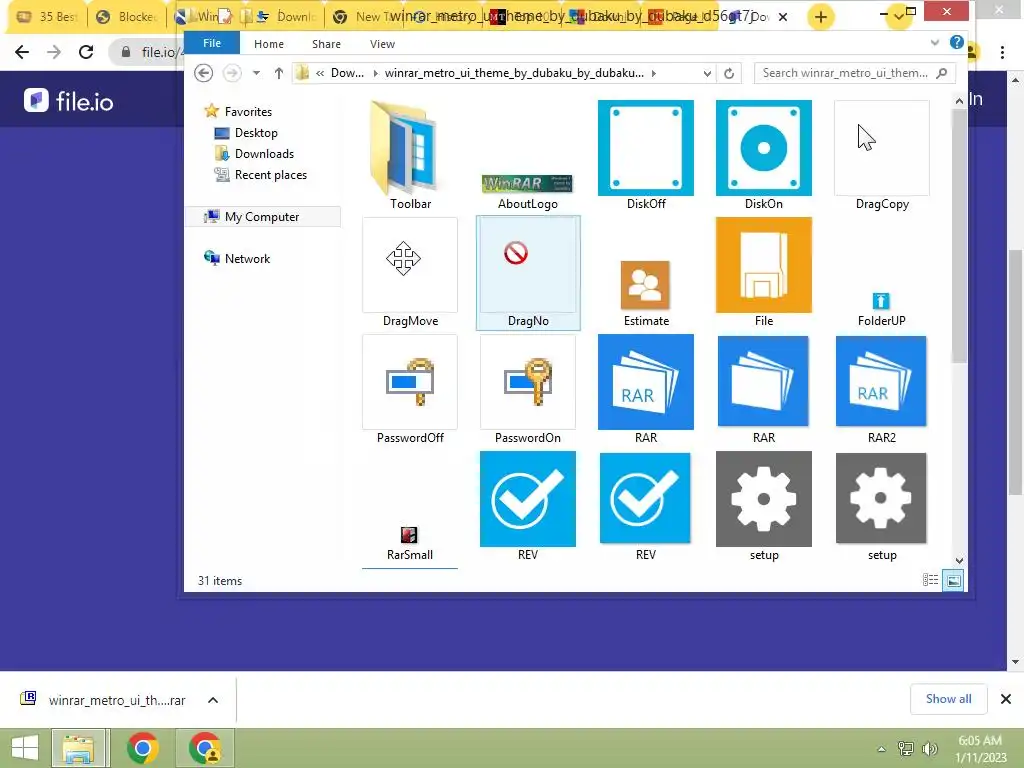Image resolution: width=1024 pixels, height=768 pixels.
Task: Expand breadcrumb arrow after Dow...
Action: (376, 73)
